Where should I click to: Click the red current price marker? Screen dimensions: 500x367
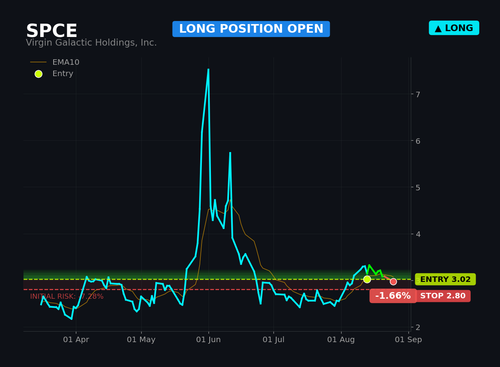tap(393, 282)
